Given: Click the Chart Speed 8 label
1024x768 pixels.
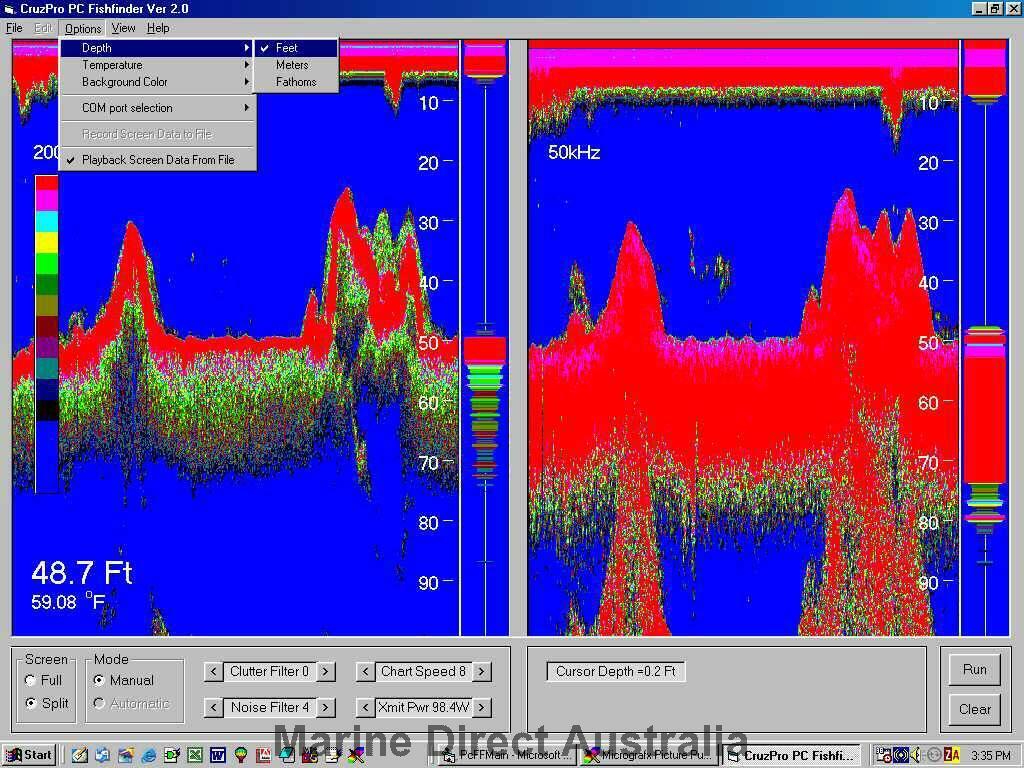Looking at the screenshot, I should (423, 671).
